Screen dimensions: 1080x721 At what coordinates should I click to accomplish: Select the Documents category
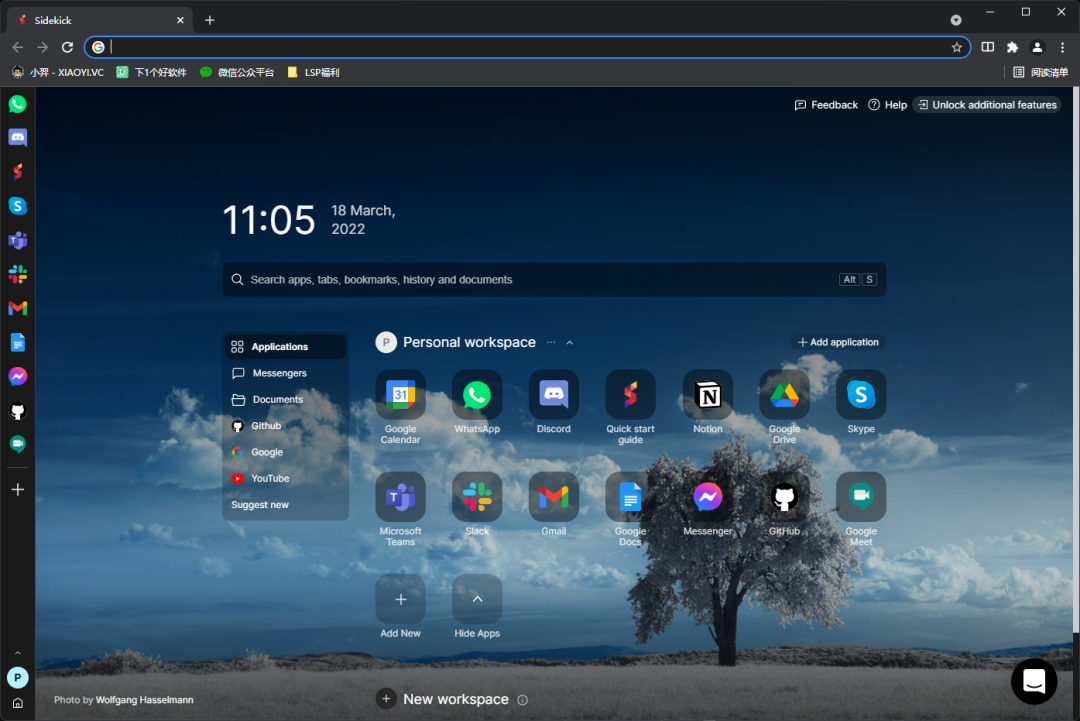pos(286,399)
